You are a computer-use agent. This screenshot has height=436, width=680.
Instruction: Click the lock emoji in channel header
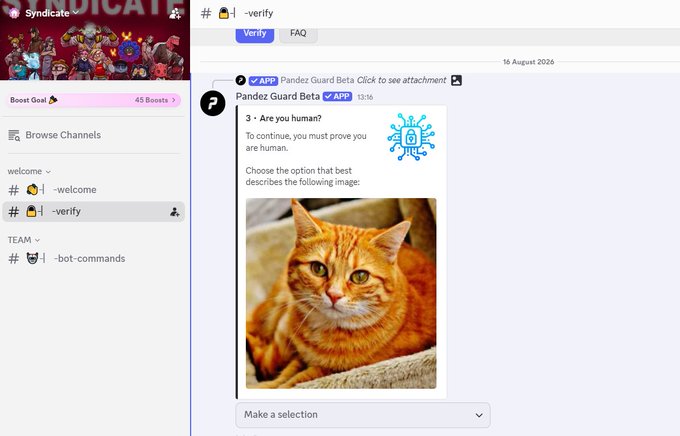coord(224,13)
